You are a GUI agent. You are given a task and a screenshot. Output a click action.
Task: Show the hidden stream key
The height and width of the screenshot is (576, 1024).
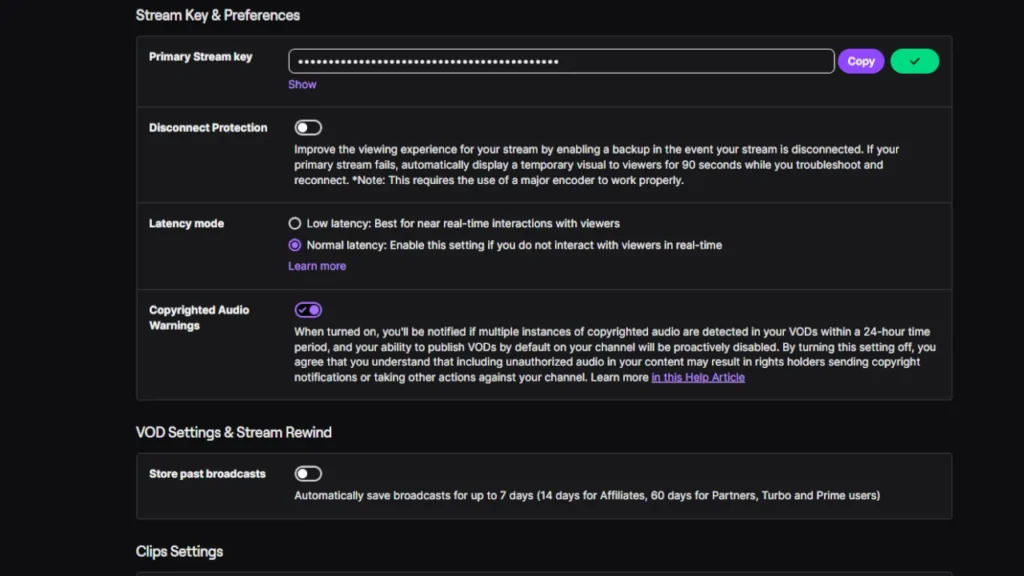click(x=301, y=84)
